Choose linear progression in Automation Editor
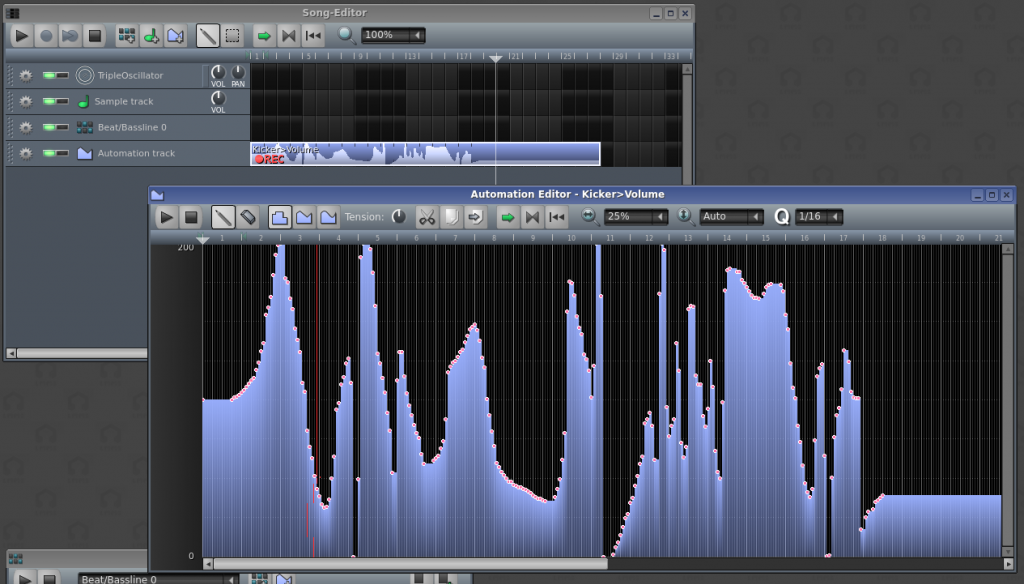 coord(304,217)
